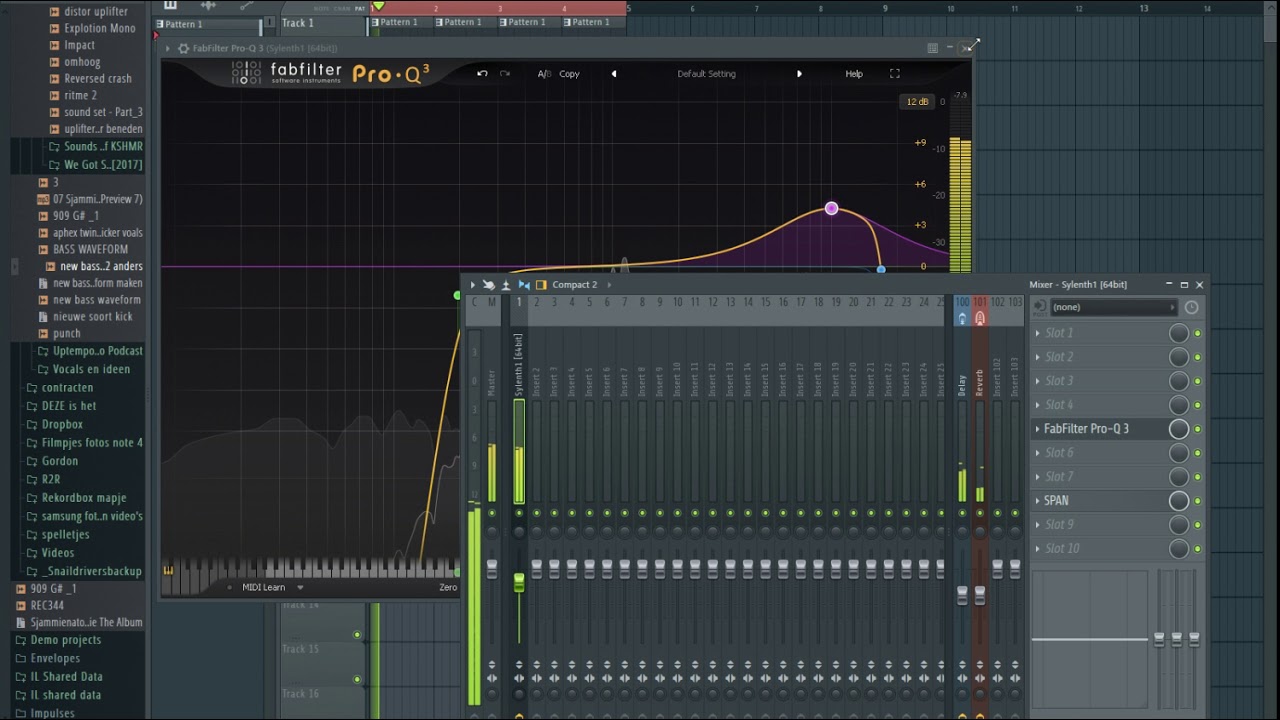This screenshot has height=720, width=1280.
Task: Open the FabFilter Pro-Q 3 slot arrow menu
Action: coord(1036,429)
